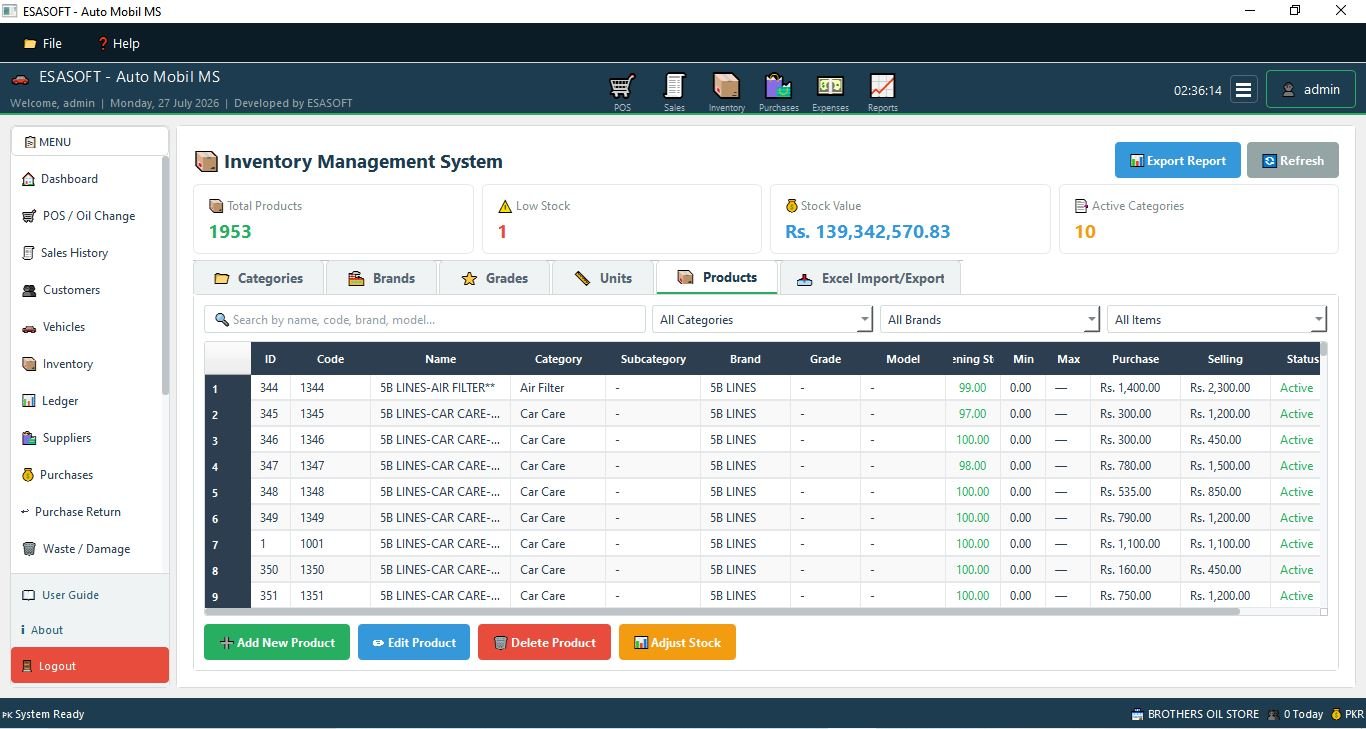Open the User Guide
This screenshot has width=1366, height=729.
click(x=90, y=595)
